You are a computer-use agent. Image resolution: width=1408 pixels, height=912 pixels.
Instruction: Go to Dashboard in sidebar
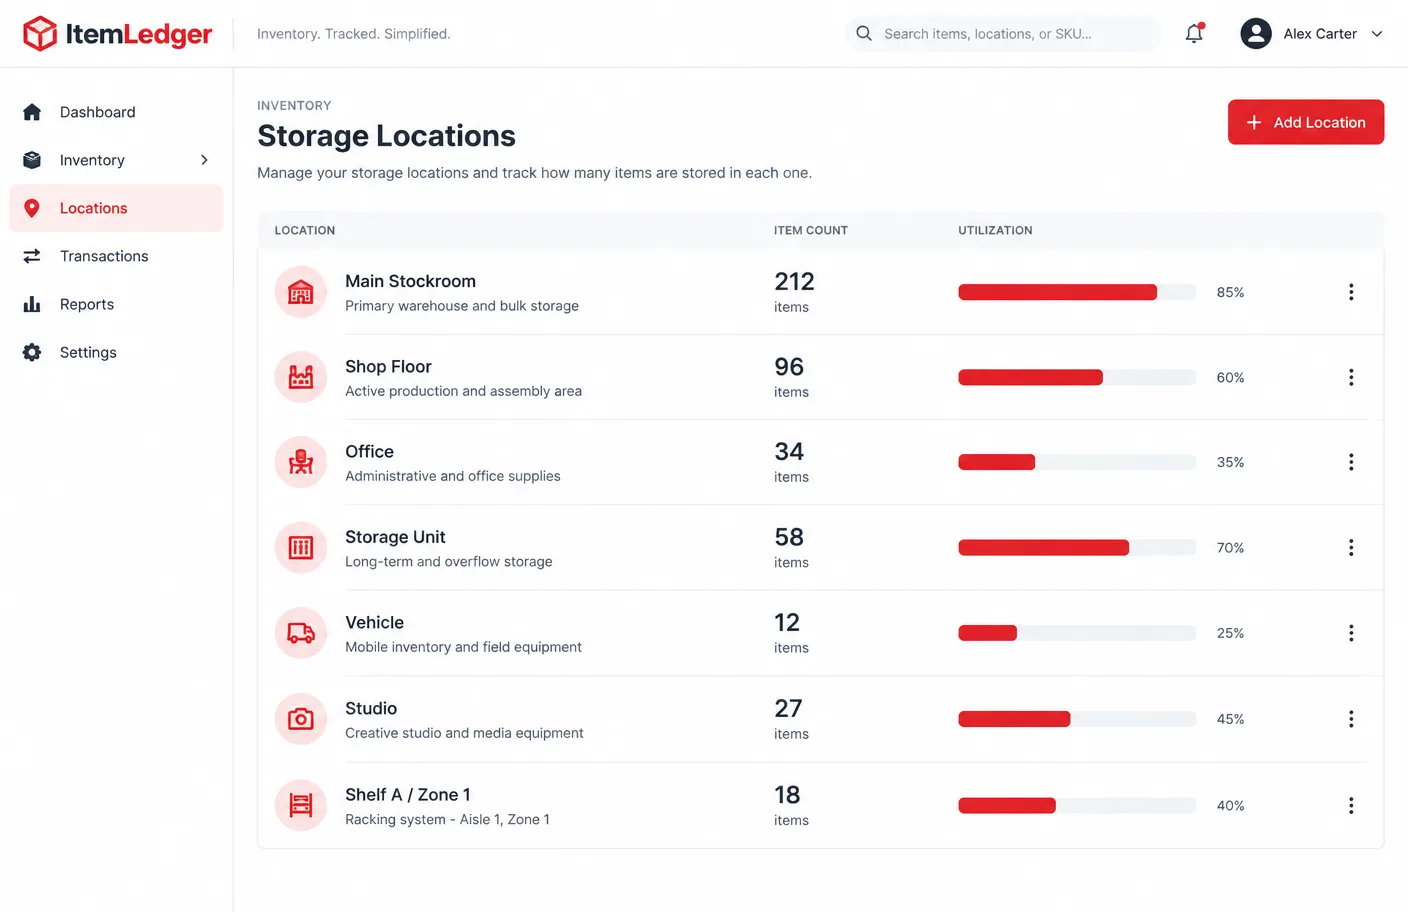(116, 112)
